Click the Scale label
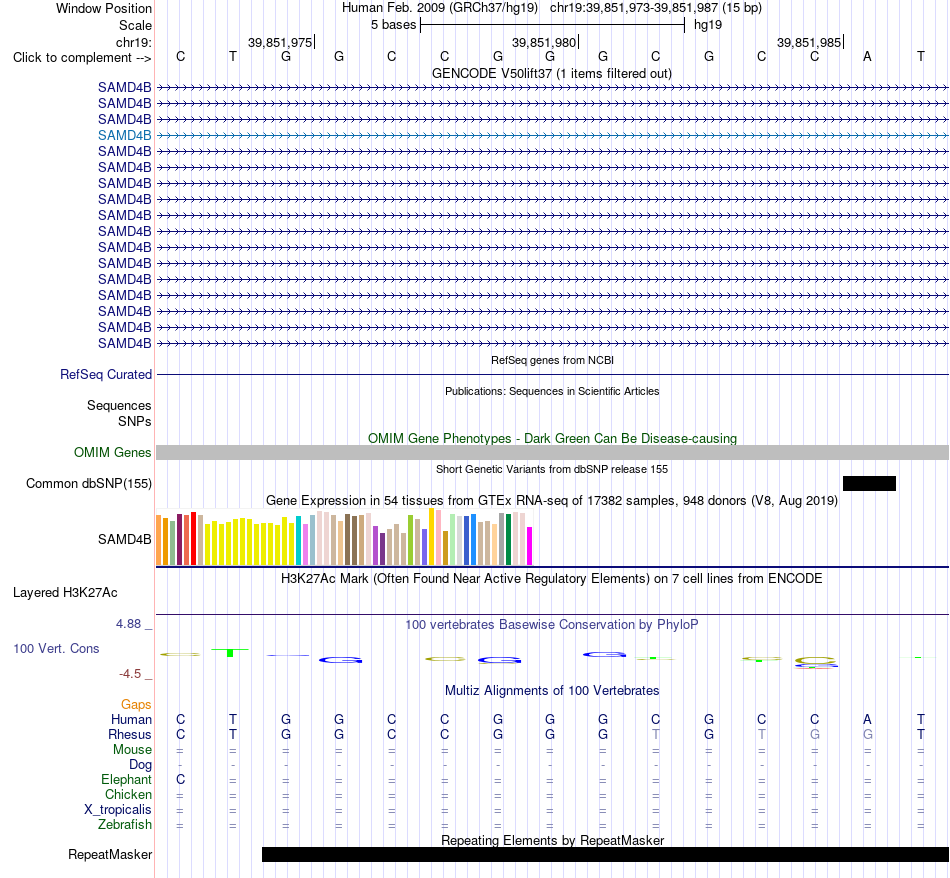950x878 pixels. [135, 25]
